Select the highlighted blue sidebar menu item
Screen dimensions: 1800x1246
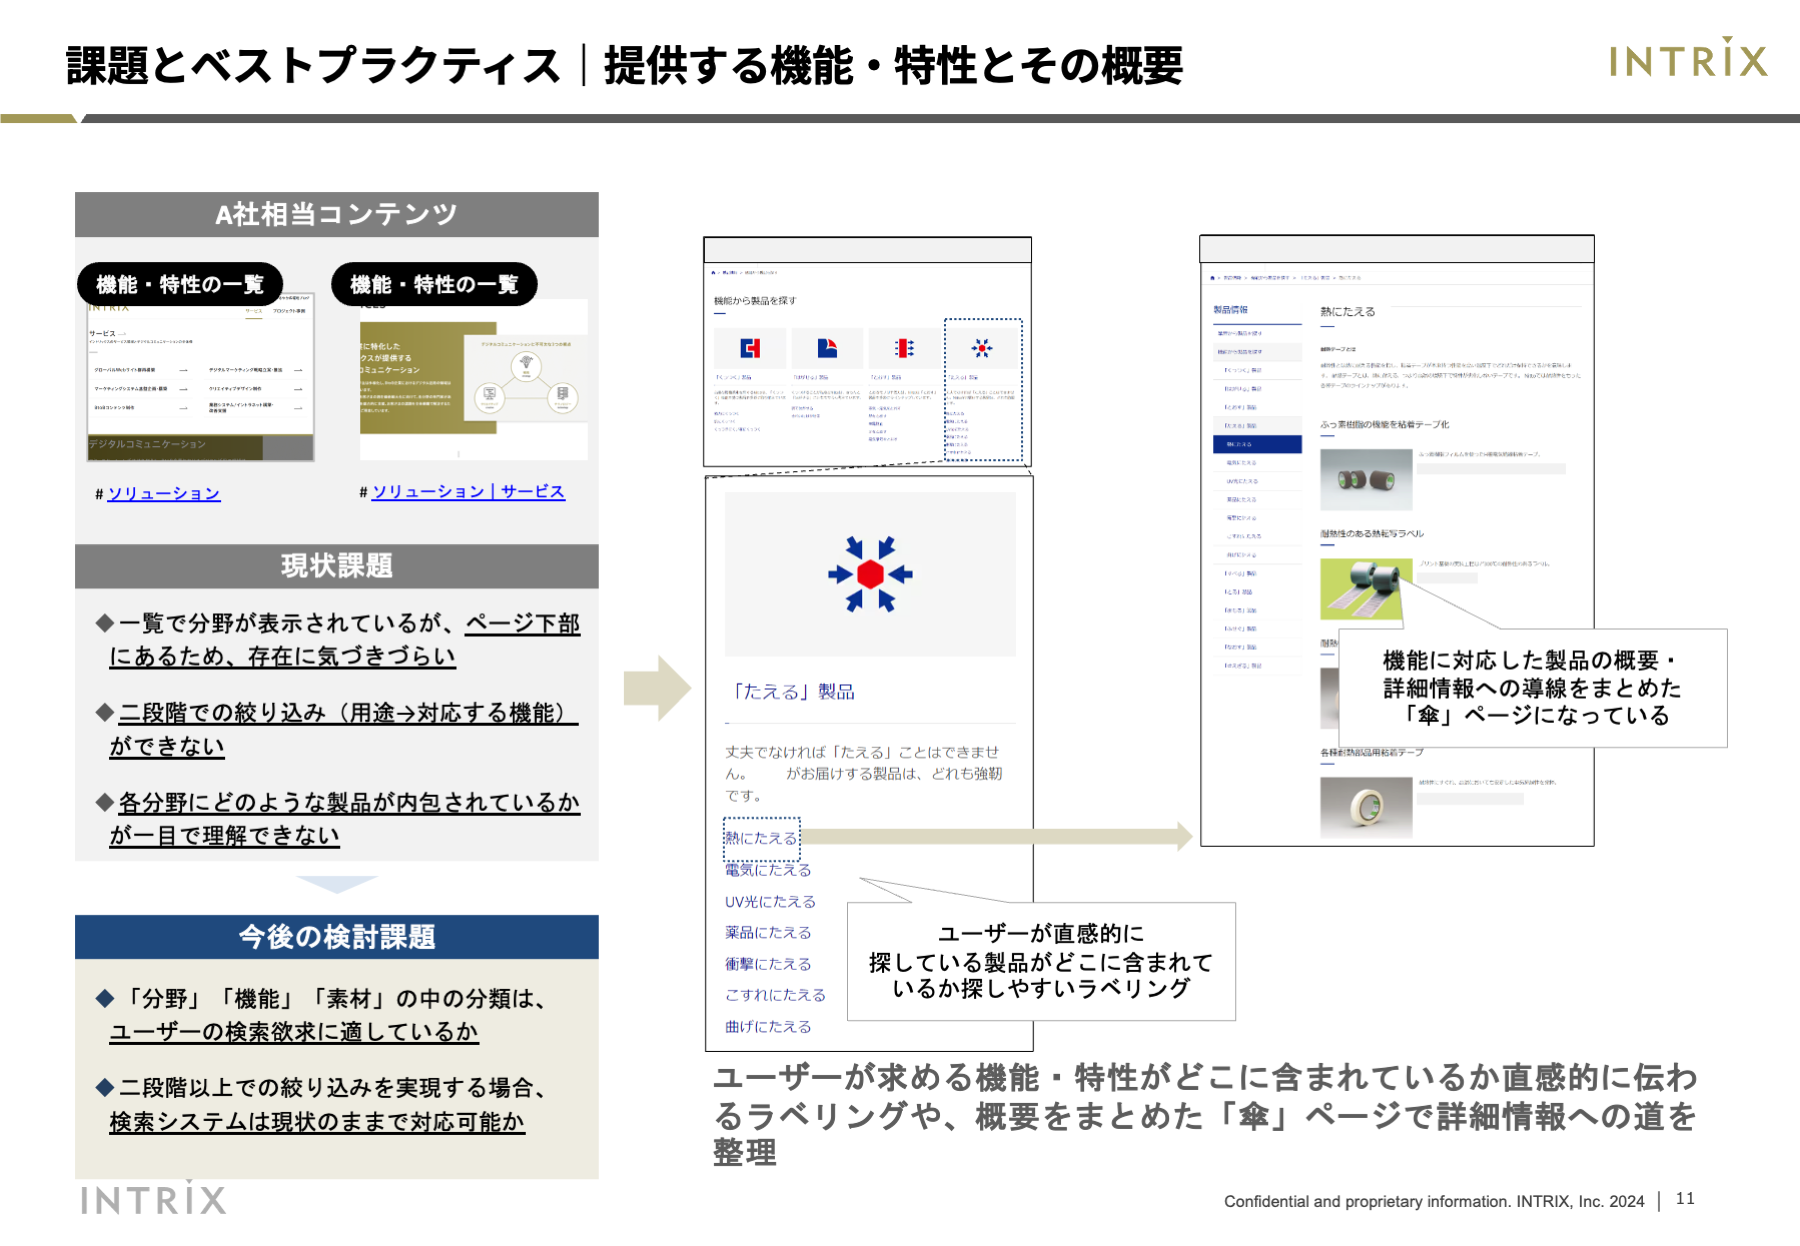(x=1257, y=444)
